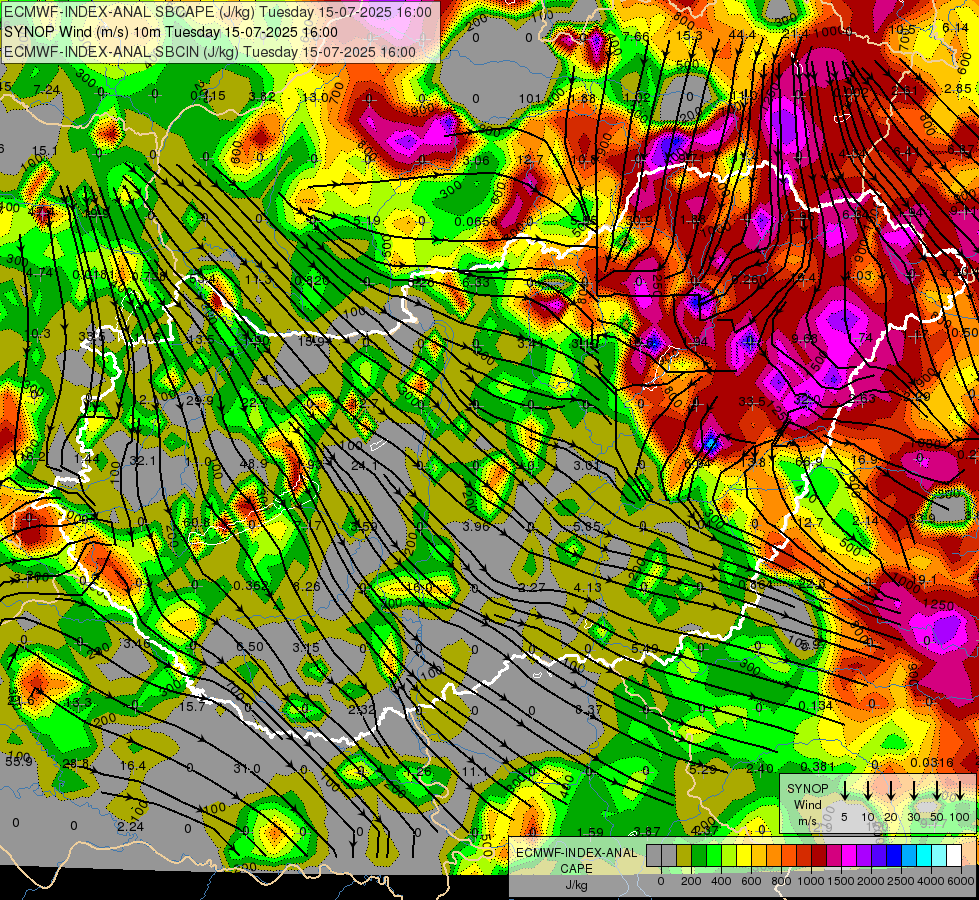This screenshot has height=900, width=979.
Task: Click the 31.0 value on the map
Action: 247,769
